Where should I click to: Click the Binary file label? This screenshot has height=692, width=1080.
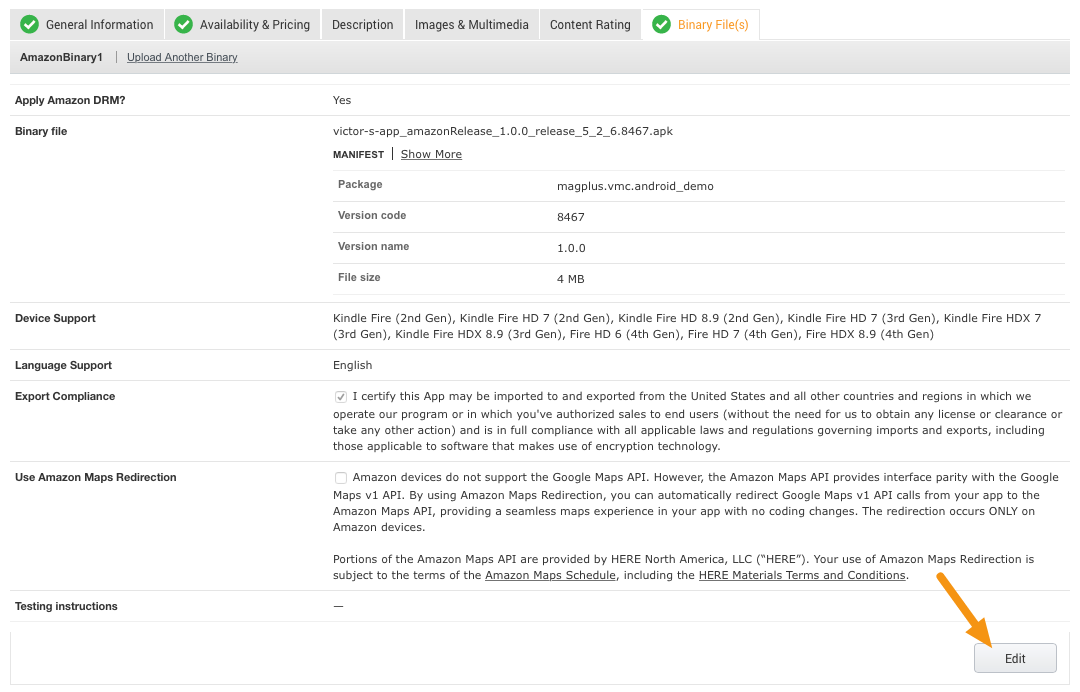41,131
